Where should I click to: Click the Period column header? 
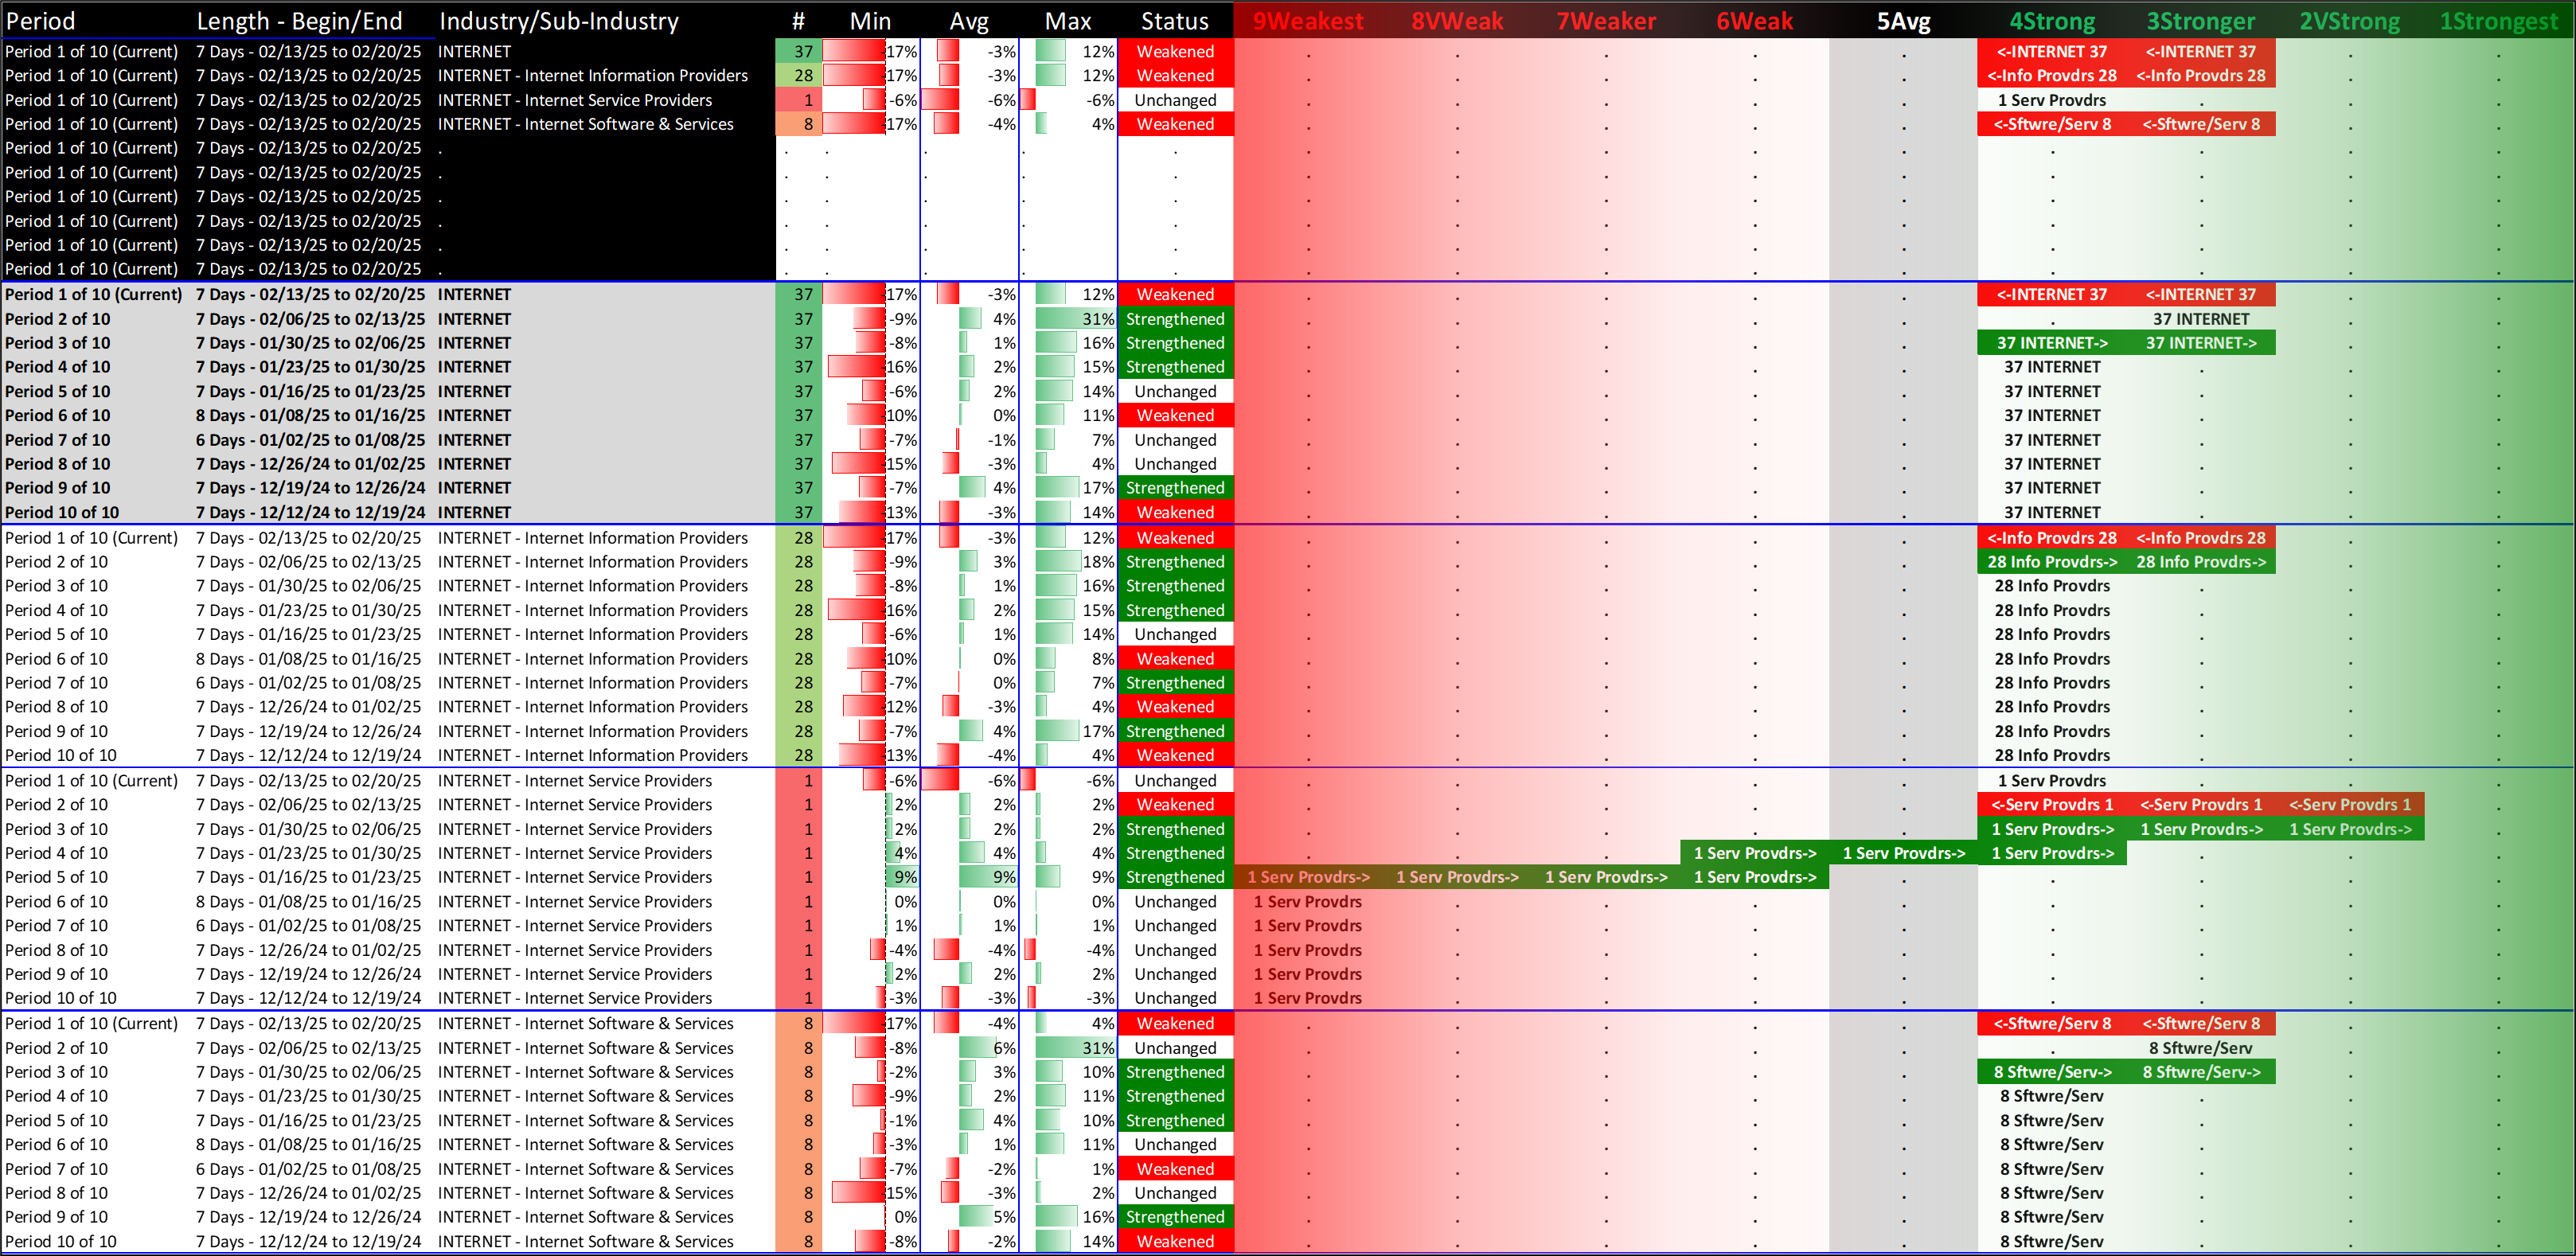coord(40,21)
